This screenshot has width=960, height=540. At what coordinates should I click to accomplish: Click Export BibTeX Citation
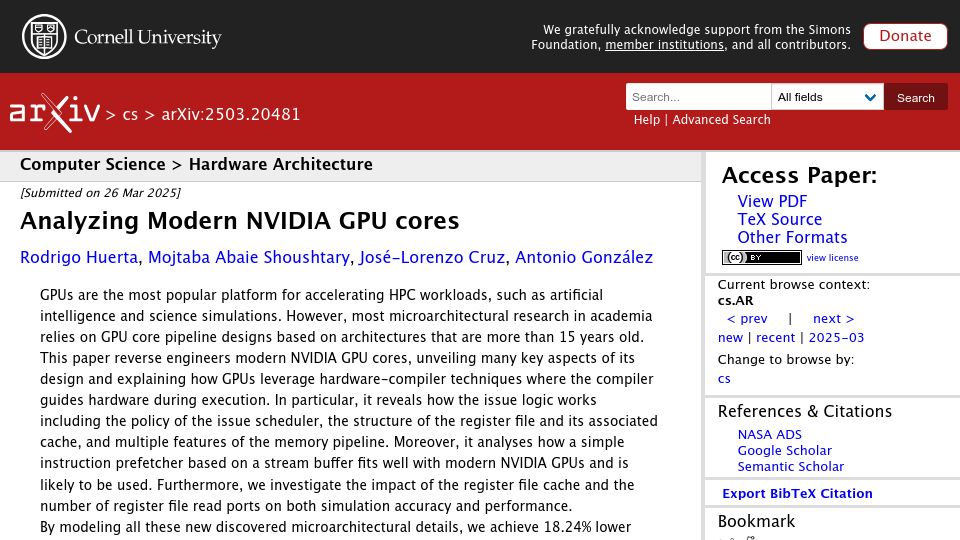(797, 493)
